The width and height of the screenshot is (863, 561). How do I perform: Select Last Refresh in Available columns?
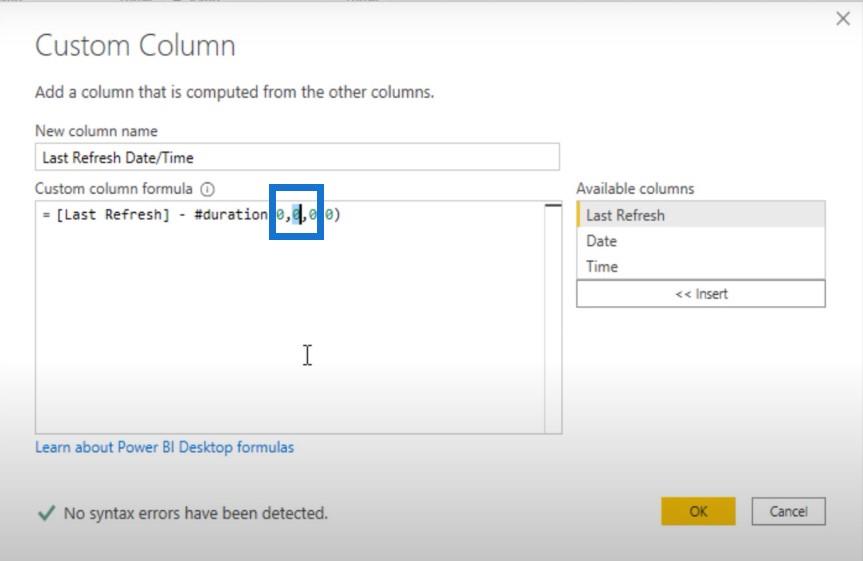pyautogui.click(x=701, y=215)
